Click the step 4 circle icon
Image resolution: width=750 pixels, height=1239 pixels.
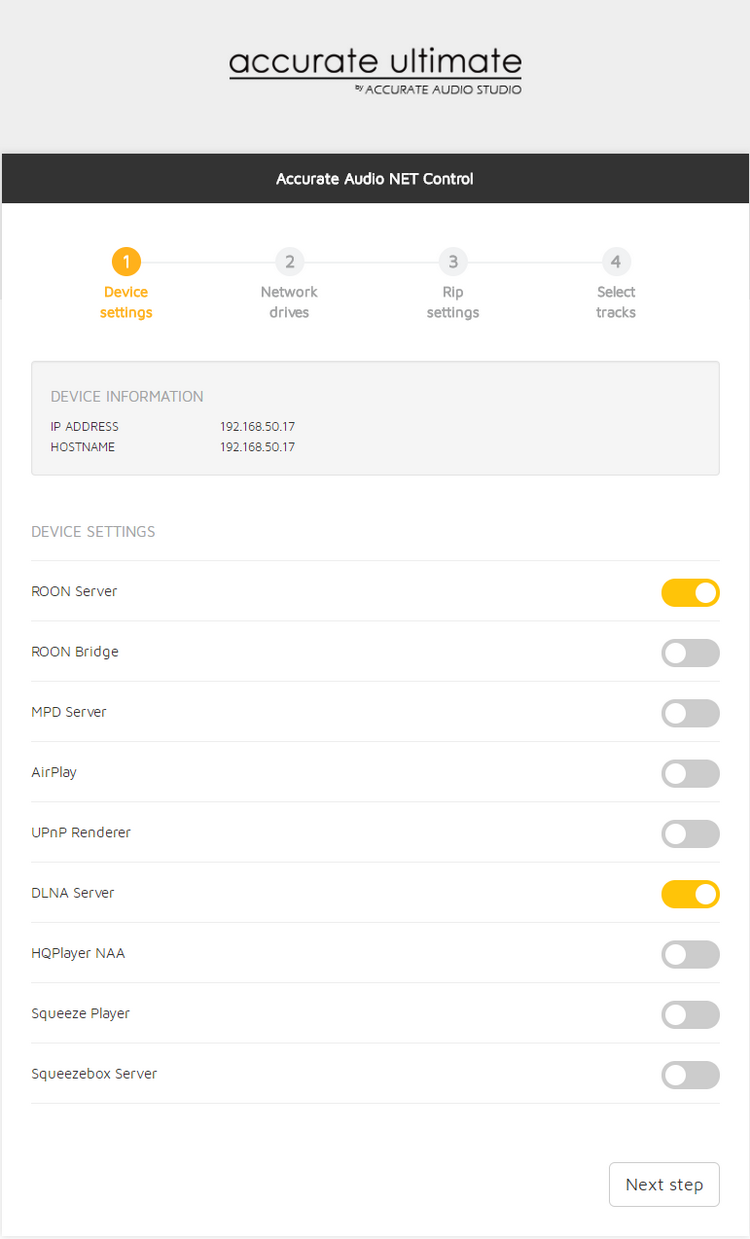point(616,262)
